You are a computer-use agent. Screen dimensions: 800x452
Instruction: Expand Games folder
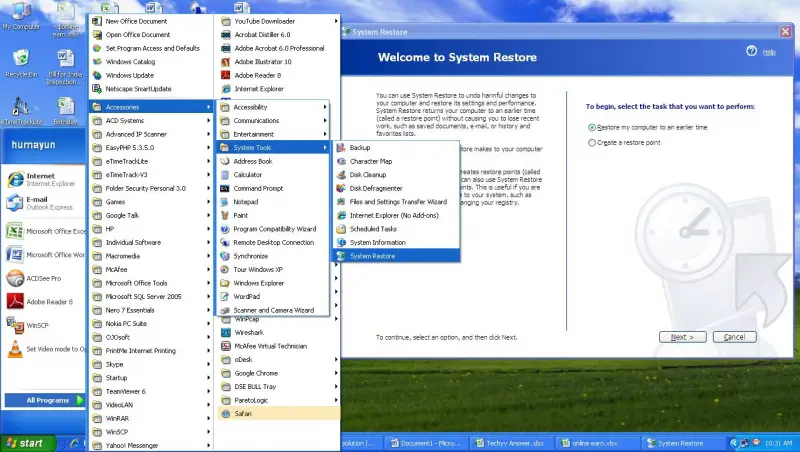[x=151, y=202]
